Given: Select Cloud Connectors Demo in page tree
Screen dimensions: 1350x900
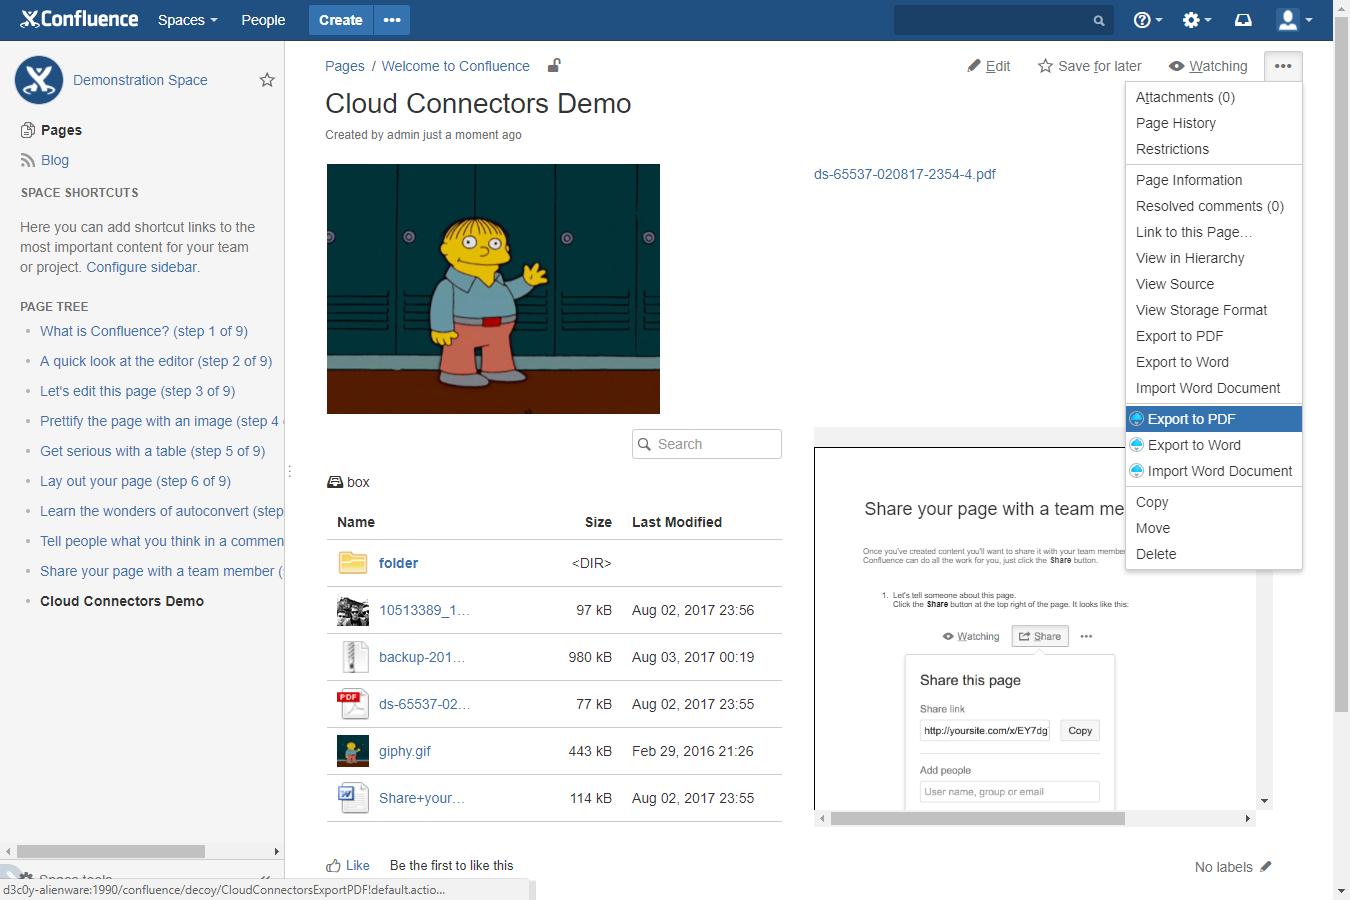Looking at the screenshot, I should tap(122, 601).
